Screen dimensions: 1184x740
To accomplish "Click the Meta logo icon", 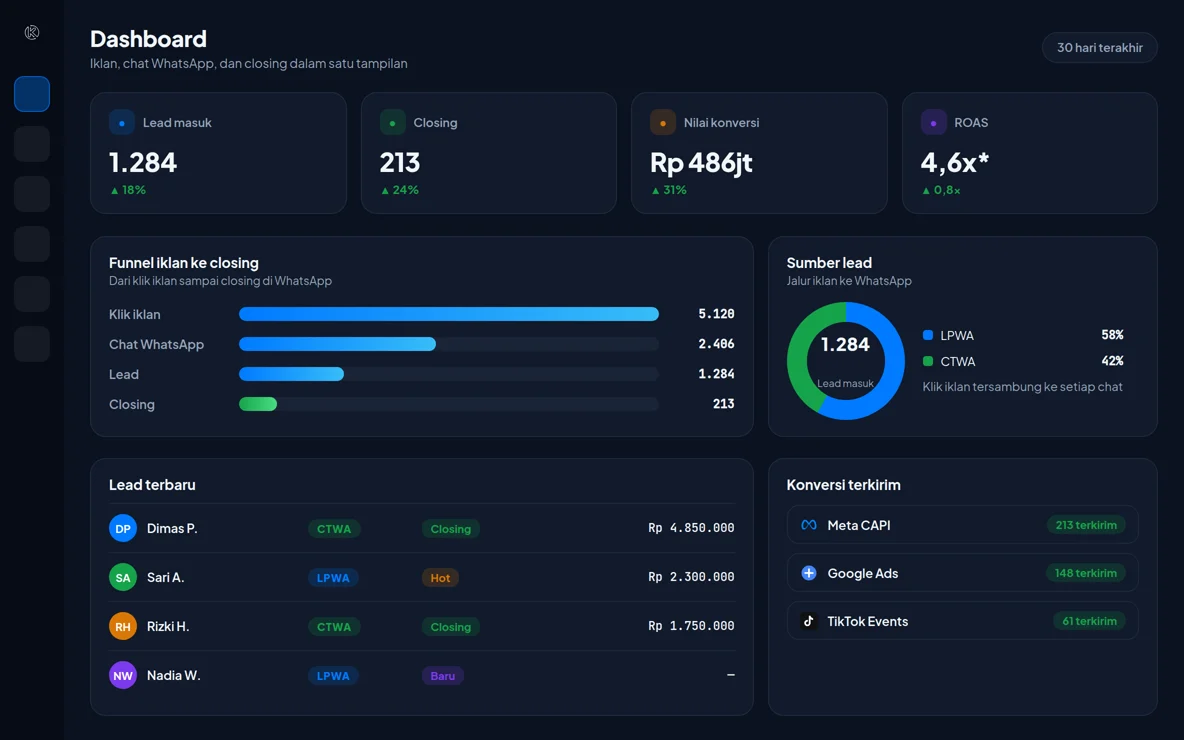I will 809,525.
